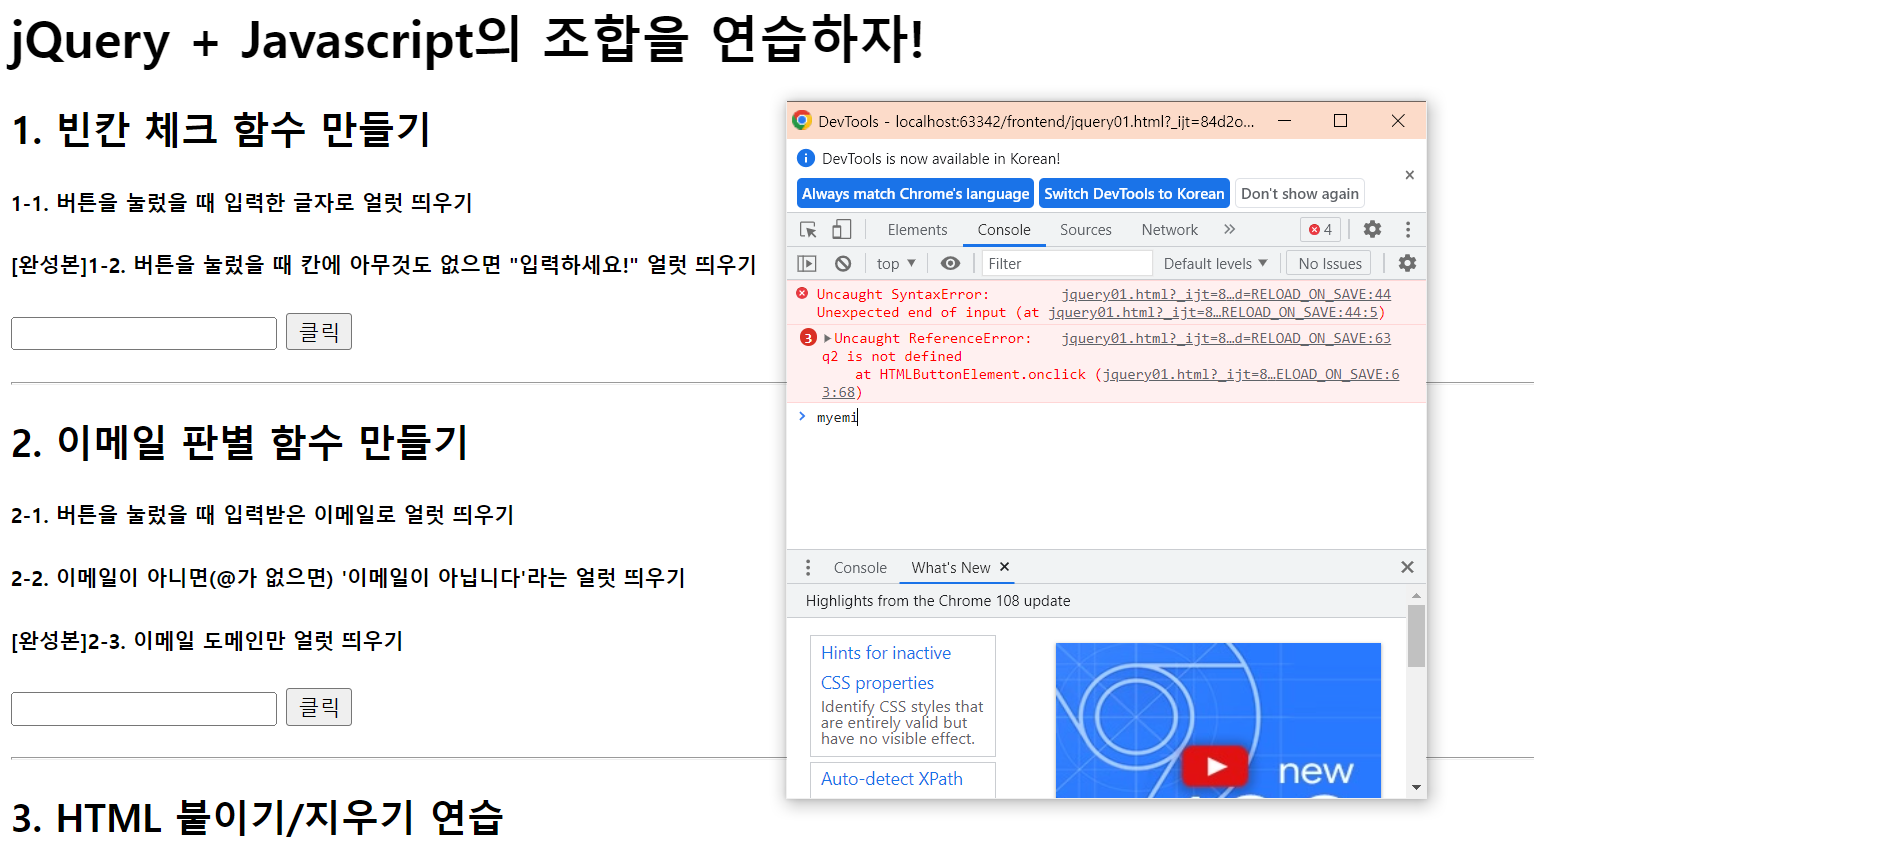Image resolution: width=1903 pixels, height=864 pixels.
Task: Open console settings gear beside No Issues
Action: click(1407, 263)
